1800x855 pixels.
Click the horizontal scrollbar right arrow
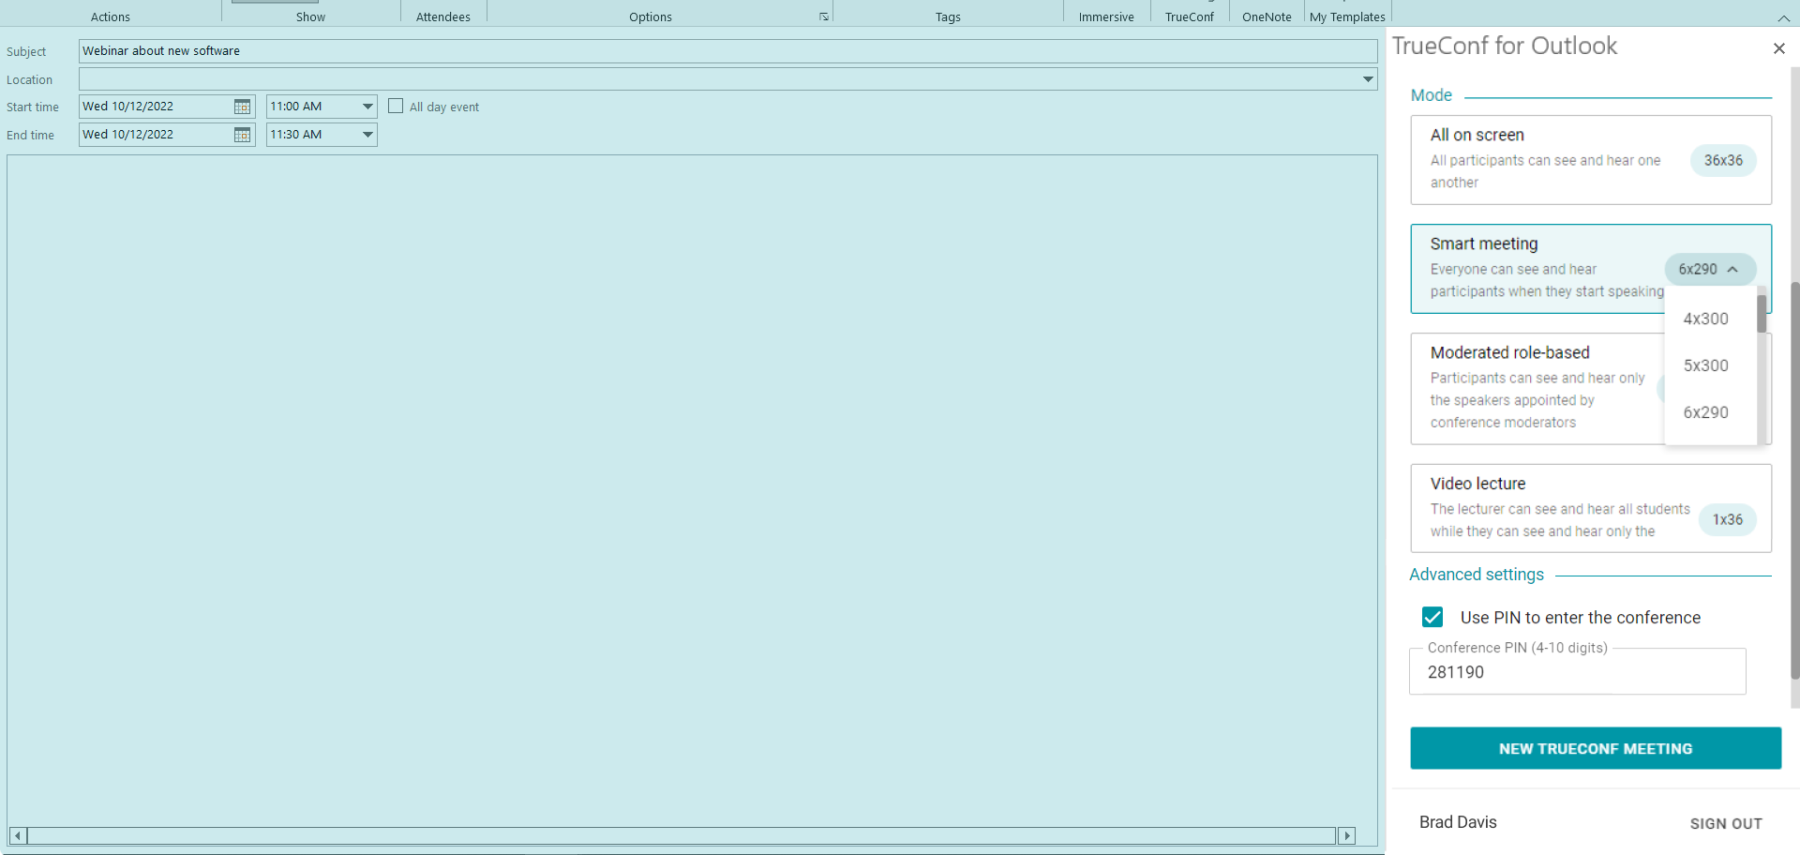pos(1347,836)
